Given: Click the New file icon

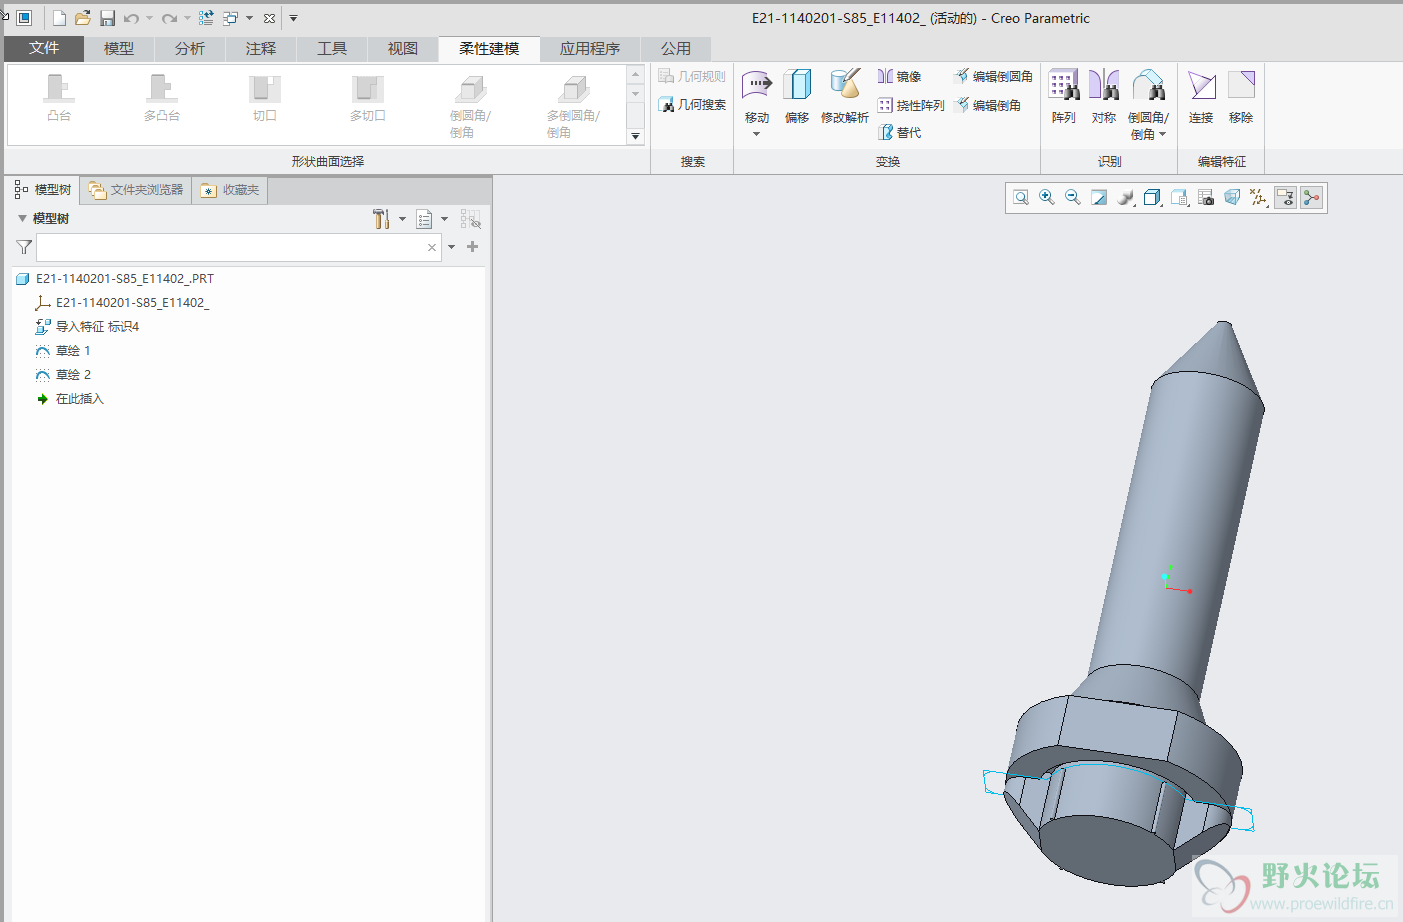Looking at the screenshot, I should 59,18.
